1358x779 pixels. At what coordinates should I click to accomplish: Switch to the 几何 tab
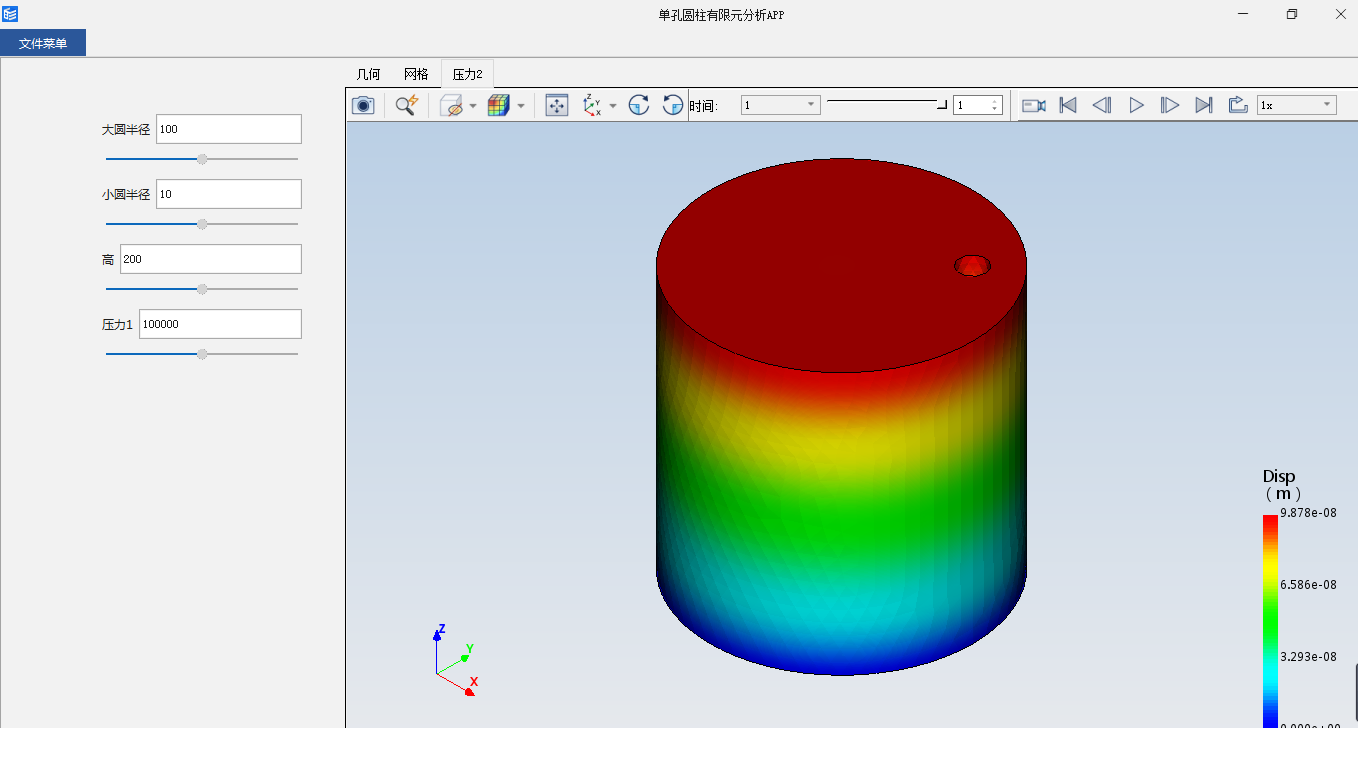click(368, 74)
